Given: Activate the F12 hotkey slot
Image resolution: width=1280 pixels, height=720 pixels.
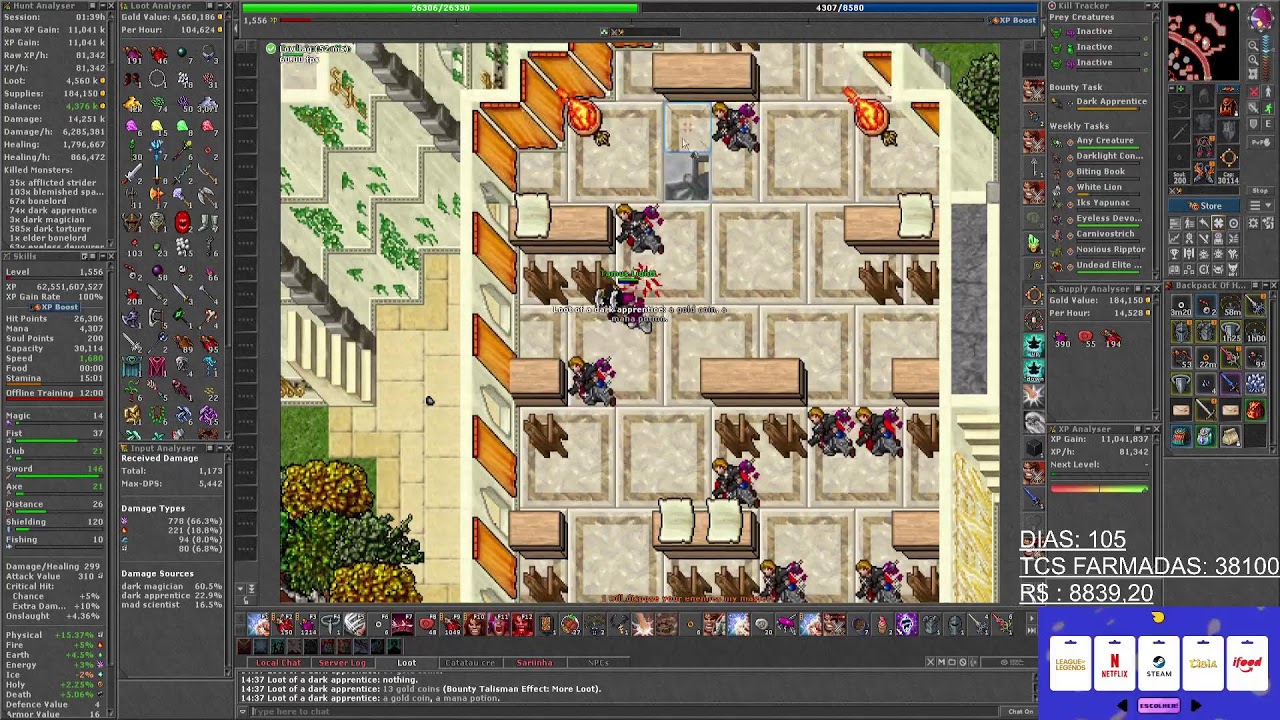Looking at the screenshot, I should pos(522,625).
